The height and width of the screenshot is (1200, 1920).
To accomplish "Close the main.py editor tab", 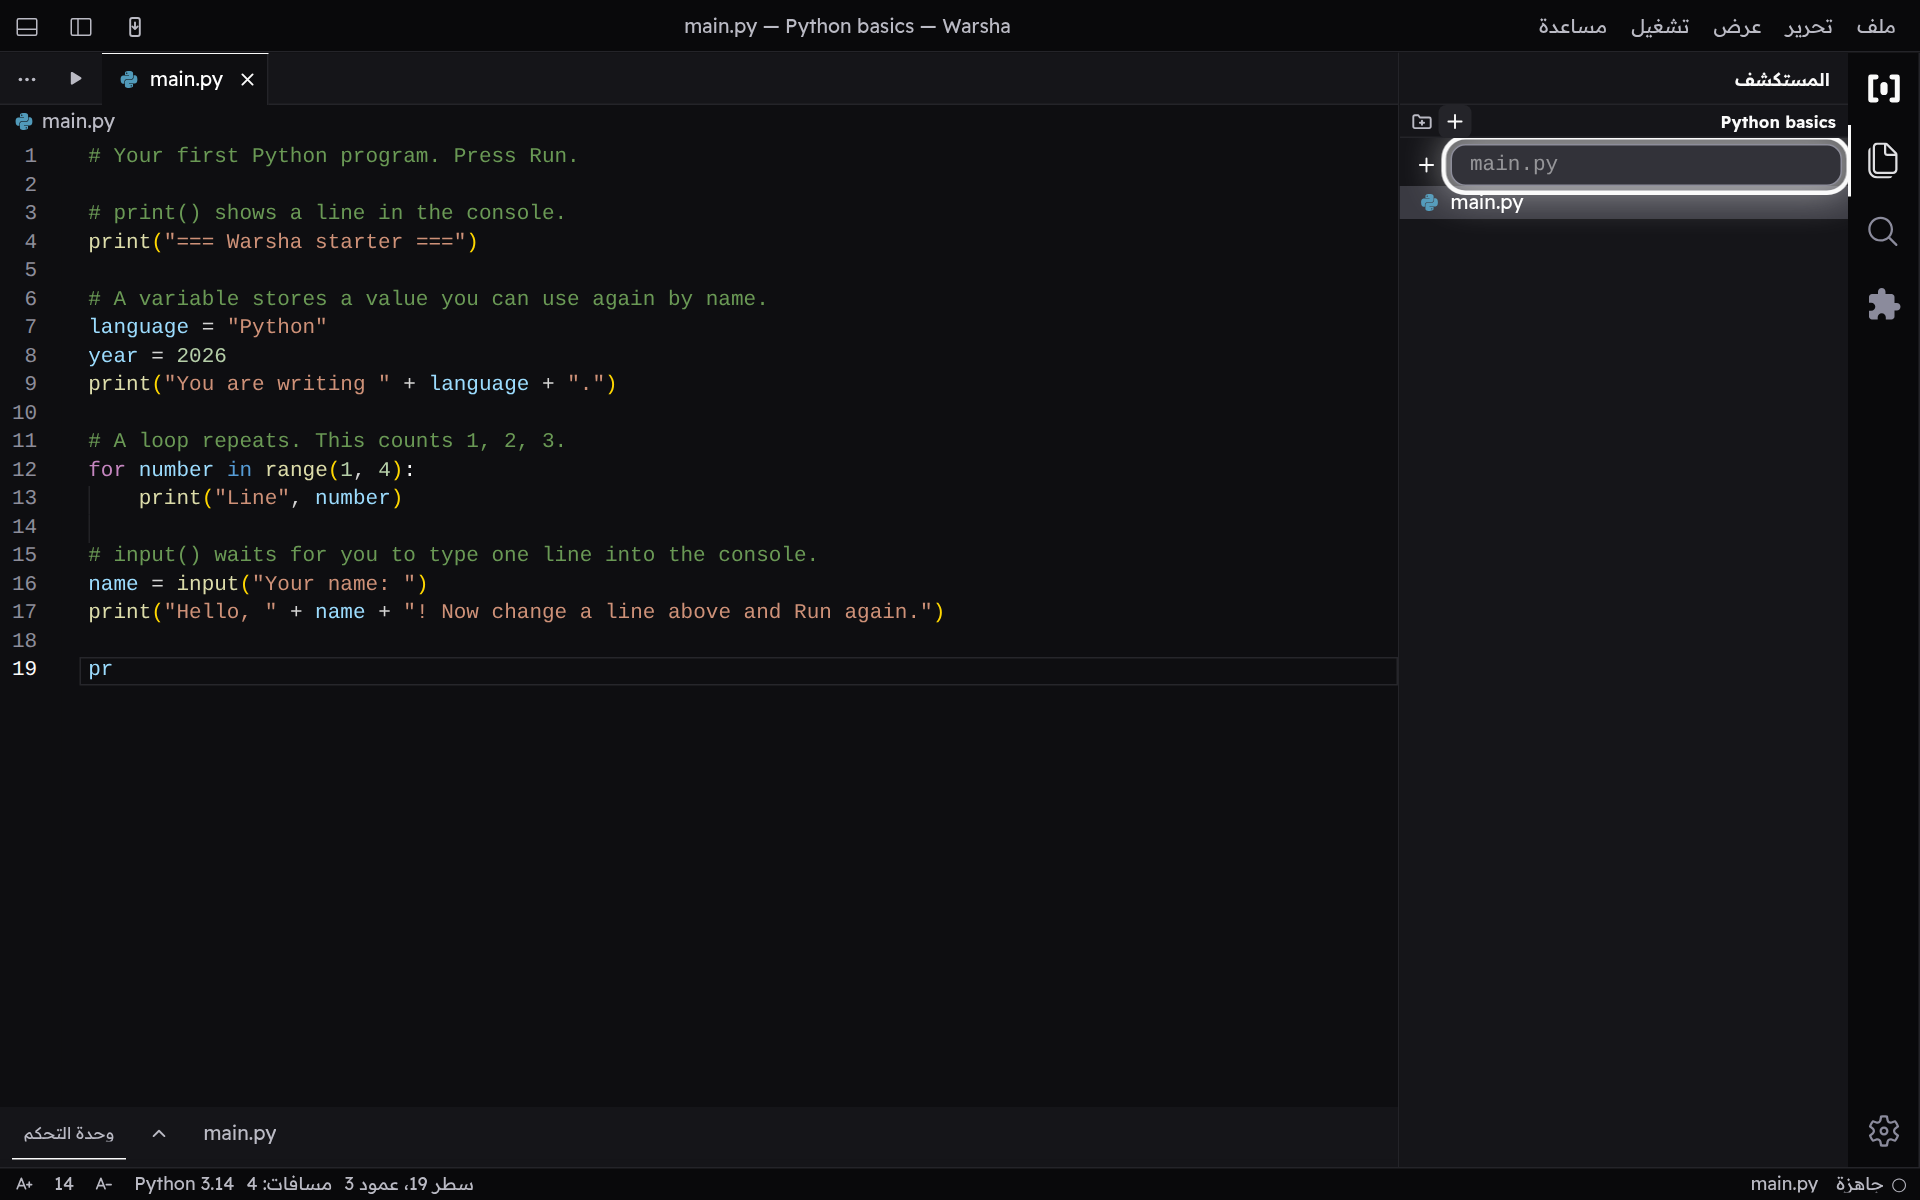I will pyautogui.click(x=247, y=80).
